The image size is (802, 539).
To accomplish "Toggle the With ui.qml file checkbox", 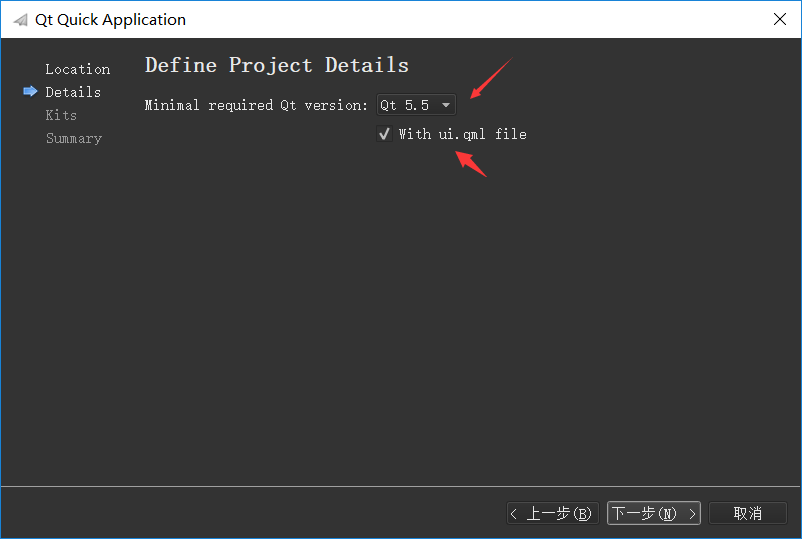I will 384,134.
